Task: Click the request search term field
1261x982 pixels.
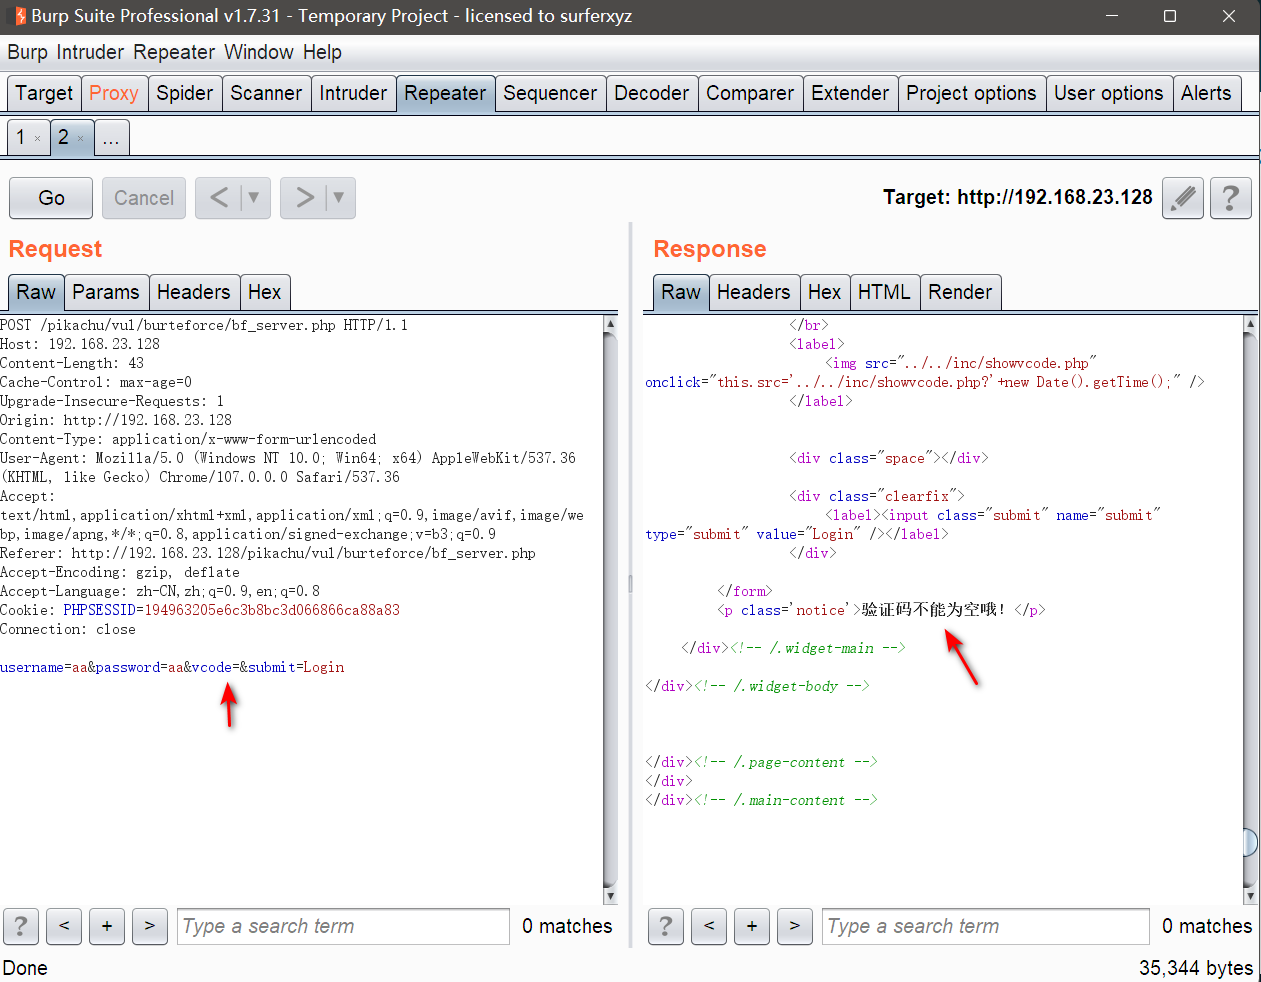Action: (x=343, y=926)
